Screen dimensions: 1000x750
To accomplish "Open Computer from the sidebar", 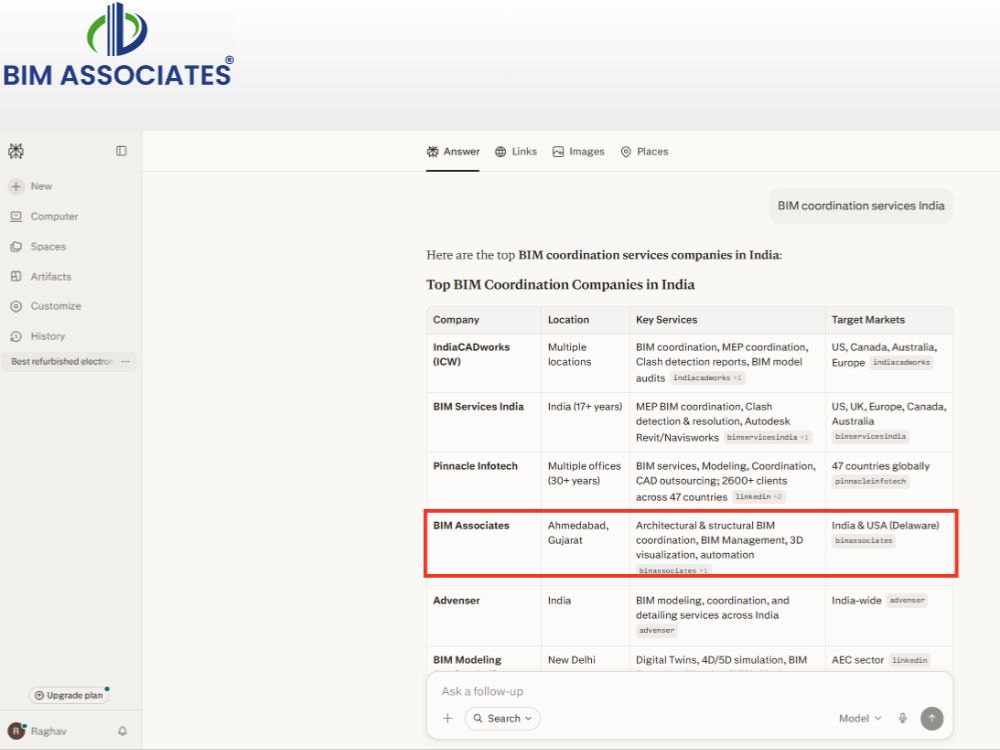I will coord(44,216).
